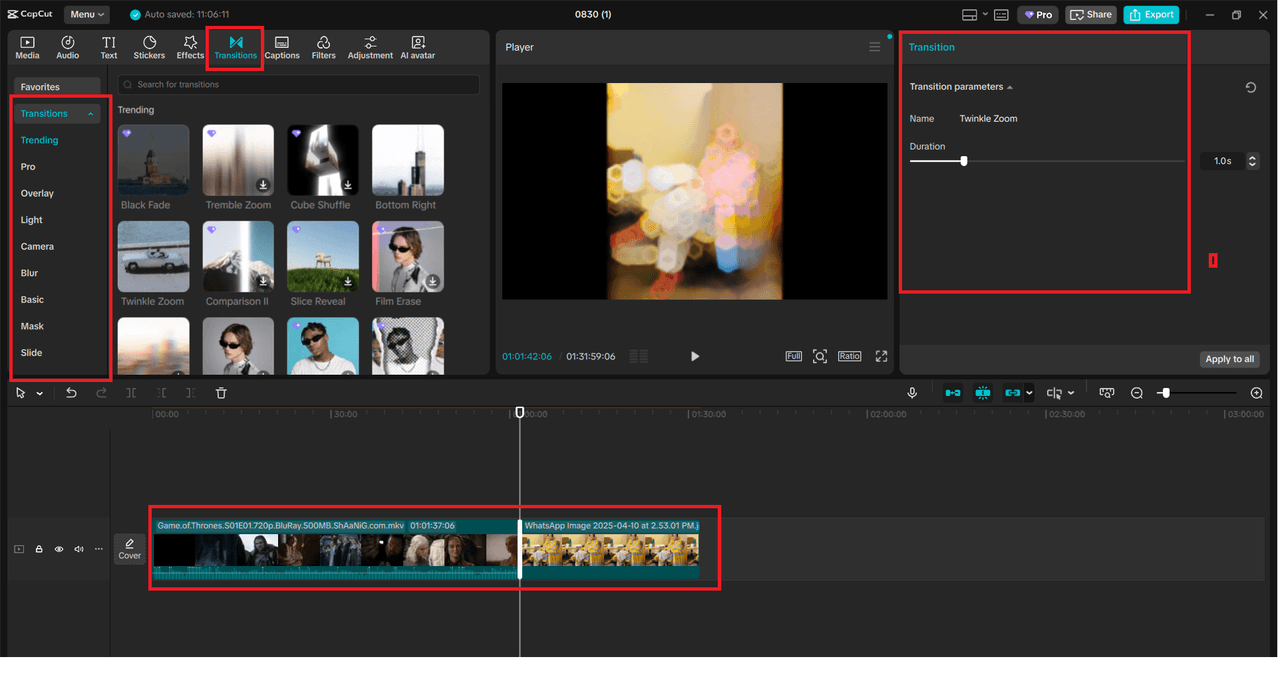The image size is (1280, 675).
Task: Zoom in the timeline with plus icon
Action: pyautogui.click(x=1257, y=393)
